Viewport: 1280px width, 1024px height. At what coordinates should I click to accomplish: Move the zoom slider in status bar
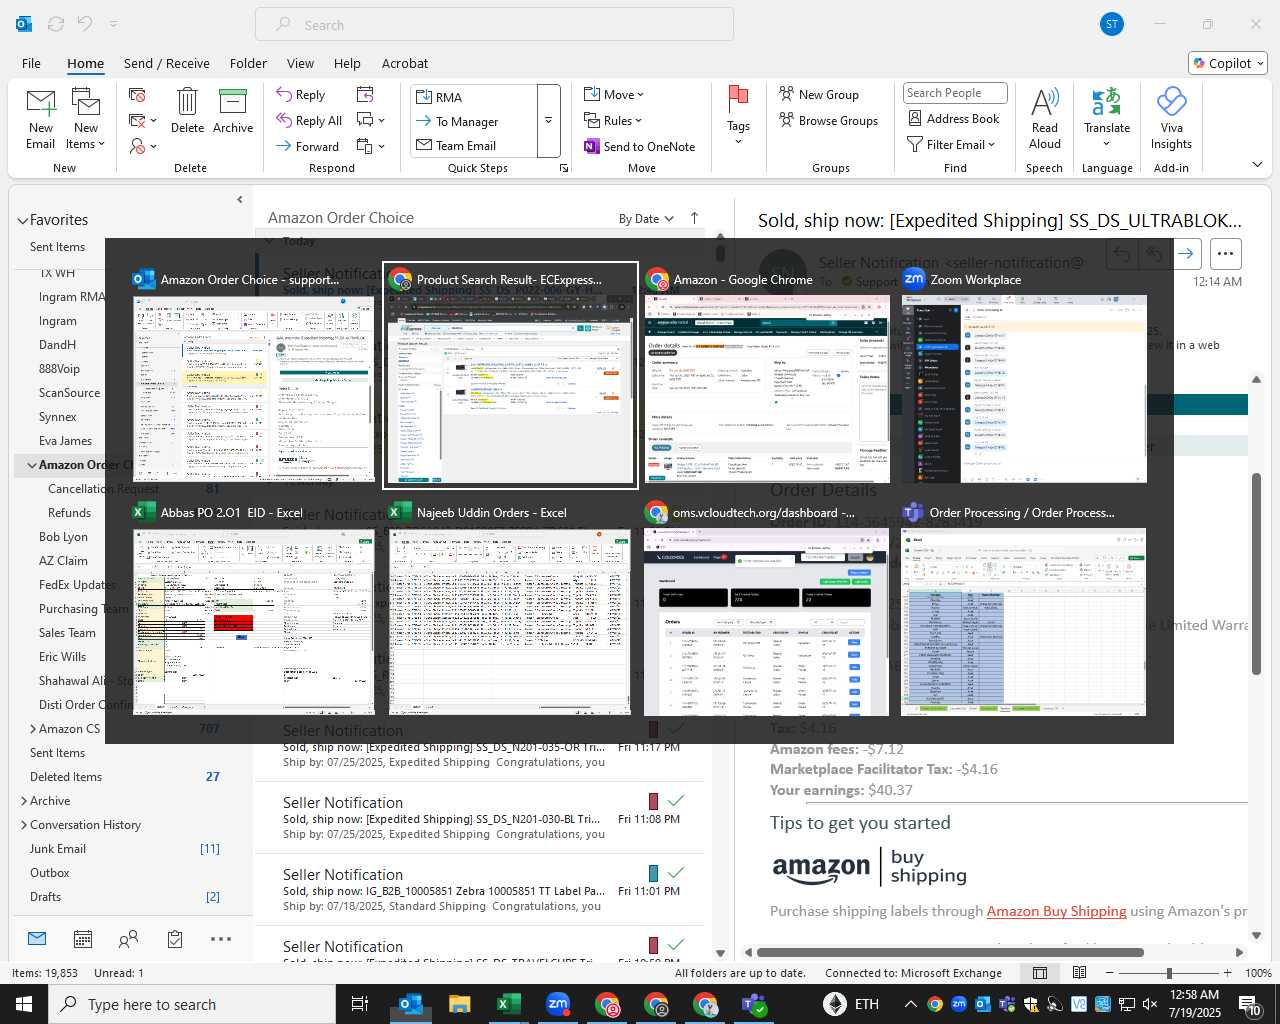pos(1169,973)
